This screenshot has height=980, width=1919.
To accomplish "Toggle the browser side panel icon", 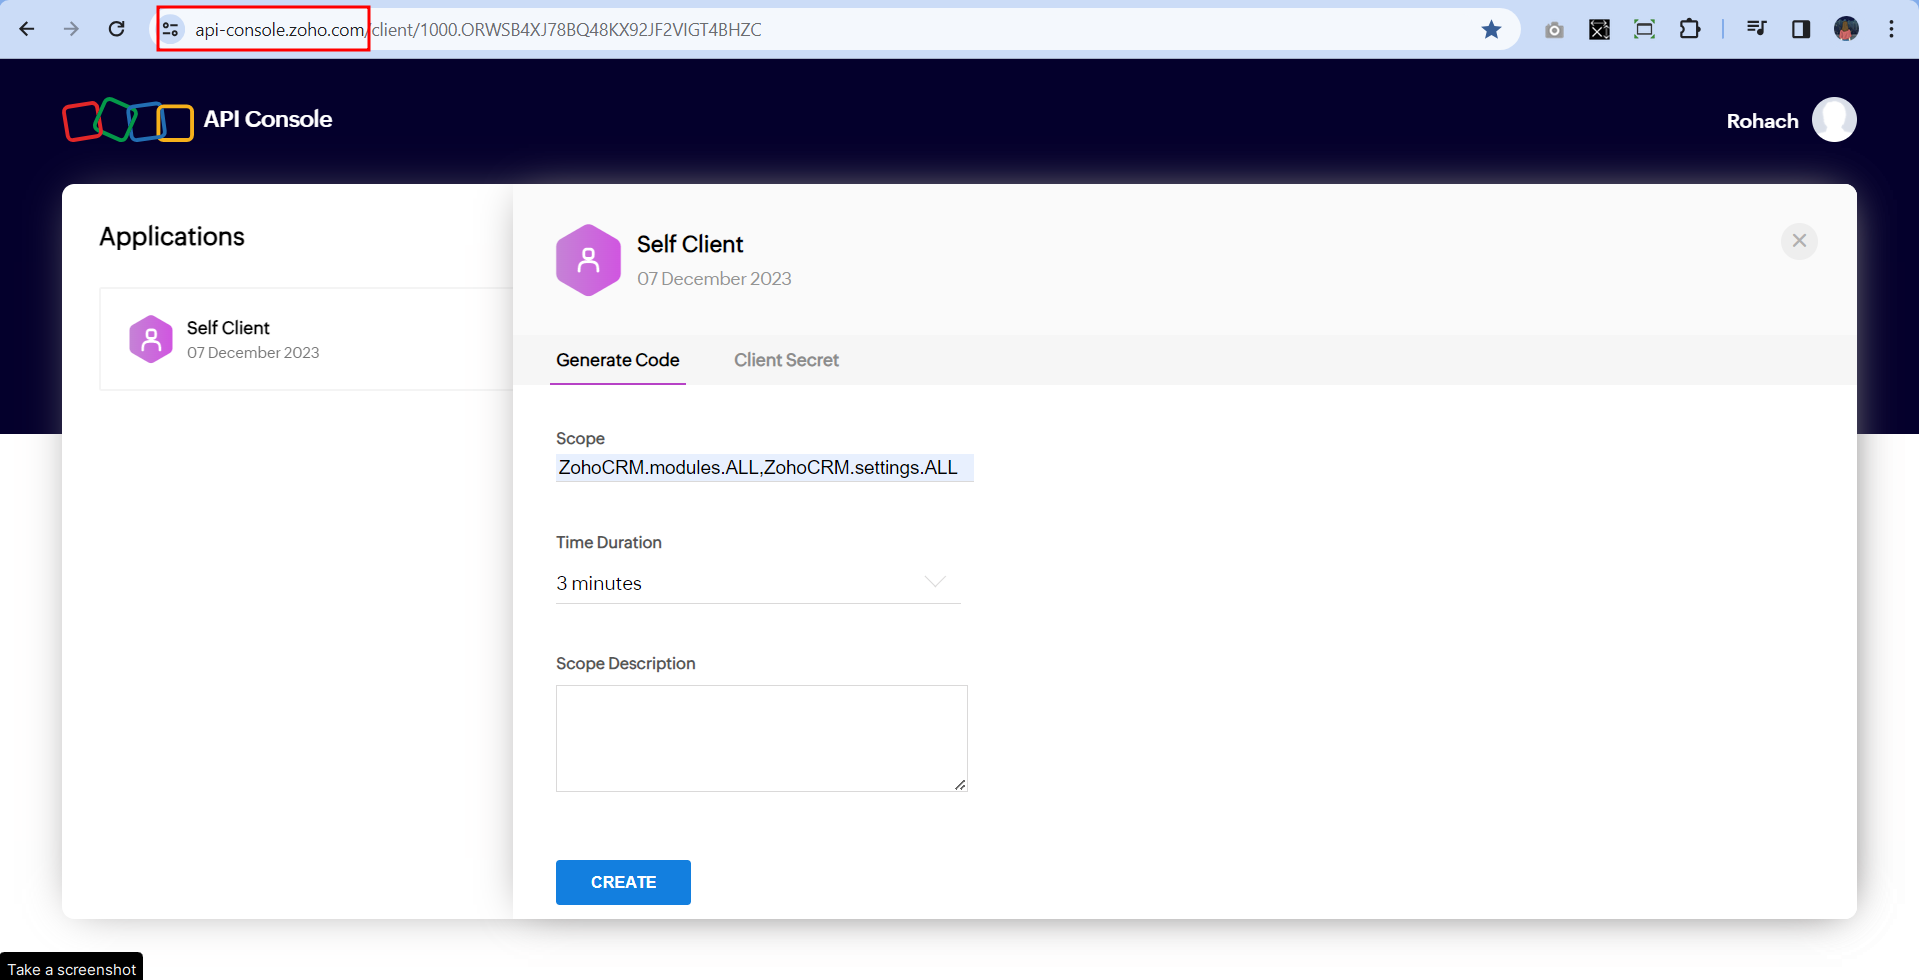I will click(x=1801, y=30).
